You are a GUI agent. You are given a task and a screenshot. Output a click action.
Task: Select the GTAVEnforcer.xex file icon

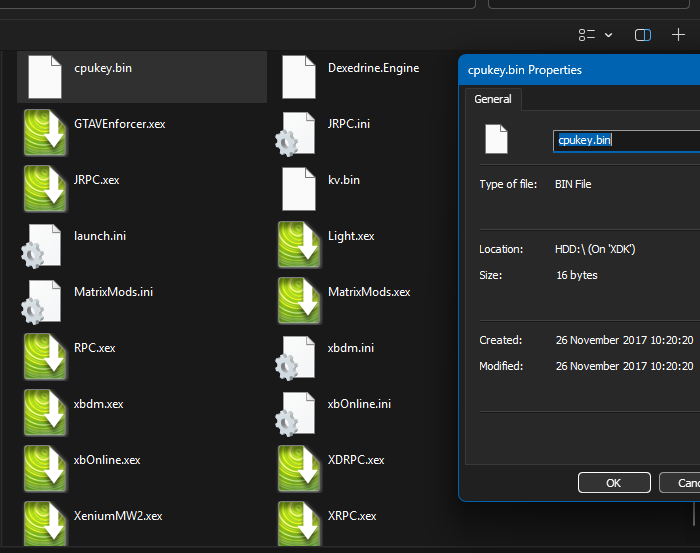(x=45, y=133)
